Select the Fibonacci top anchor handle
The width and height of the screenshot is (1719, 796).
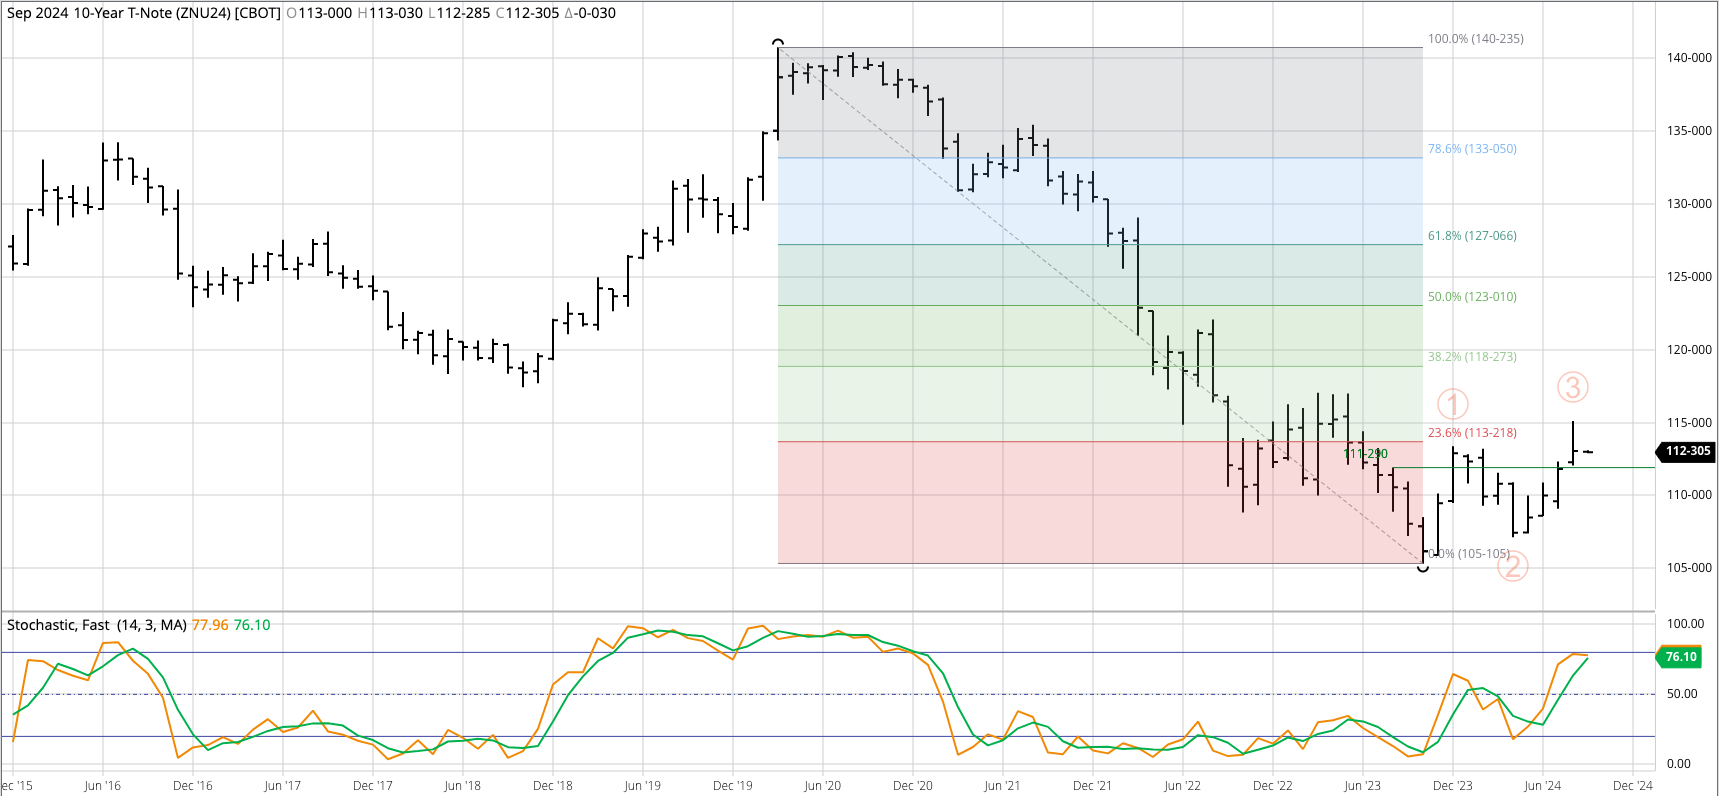click(778, 44)
